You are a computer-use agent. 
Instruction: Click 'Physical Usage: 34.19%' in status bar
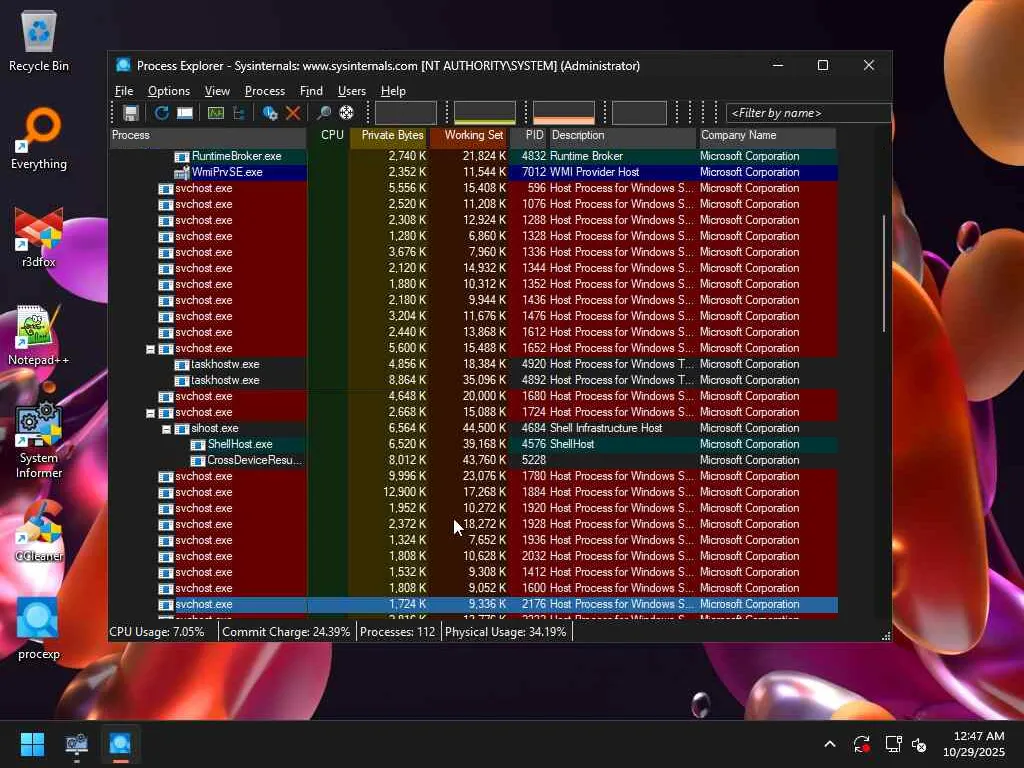click(x=505, y=632)
